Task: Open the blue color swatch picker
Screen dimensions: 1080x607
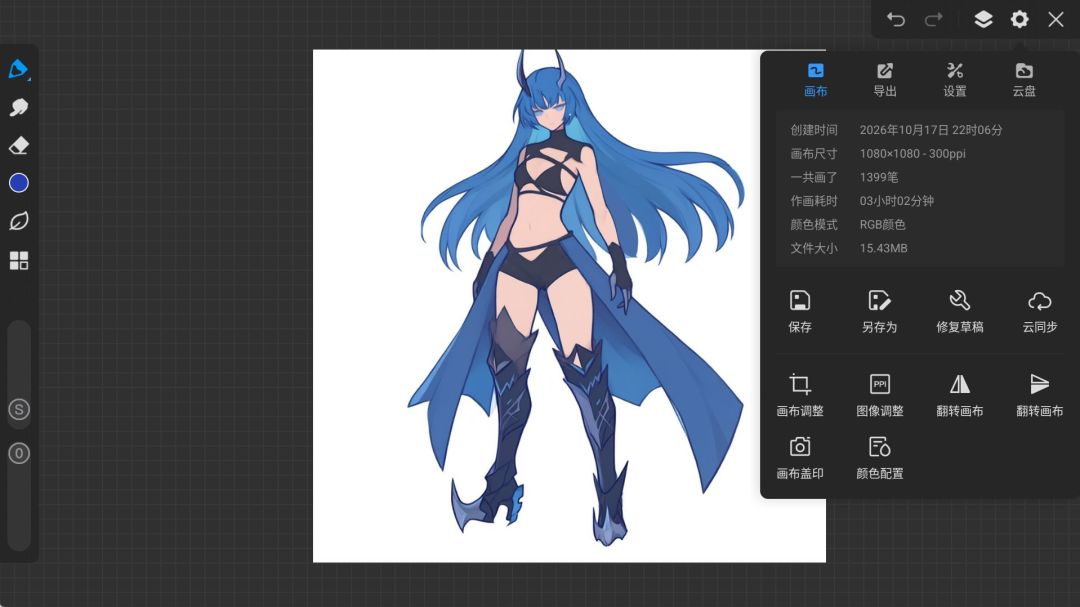Action: click(19, 183)
